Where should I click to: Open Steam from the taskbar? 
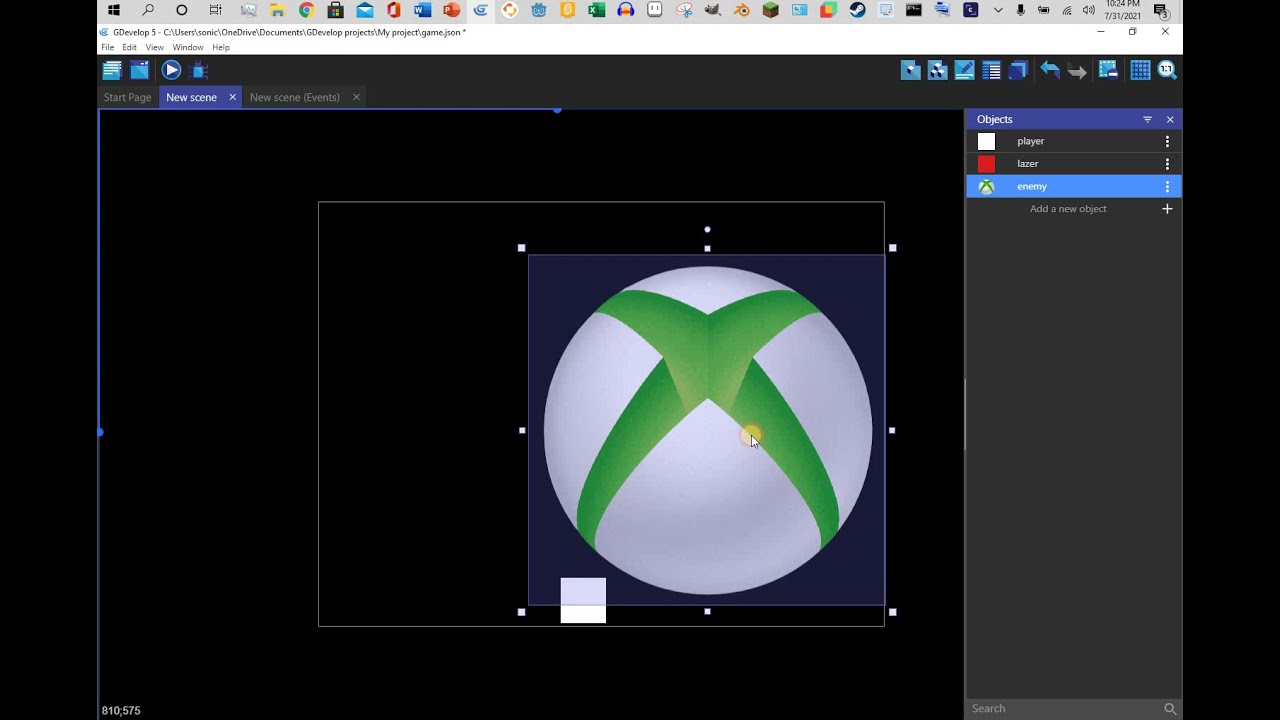pos(857,10)
